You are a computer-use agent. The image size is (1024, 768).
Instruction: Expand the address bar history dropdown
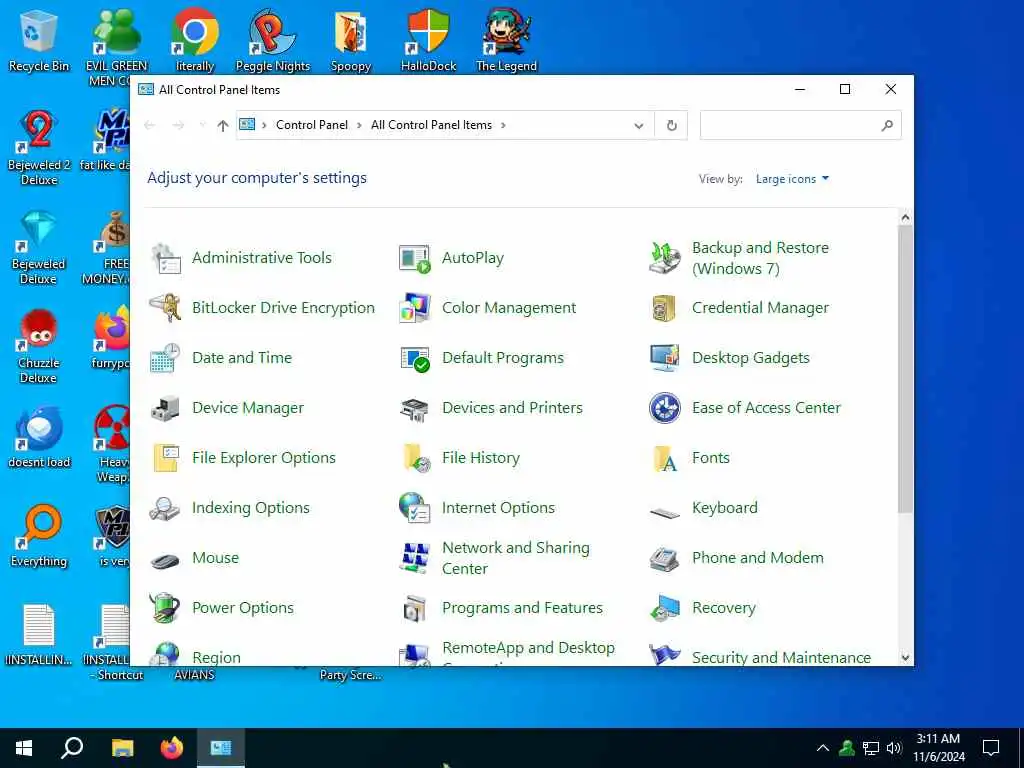pyautogui.click(x=639, y=125)
